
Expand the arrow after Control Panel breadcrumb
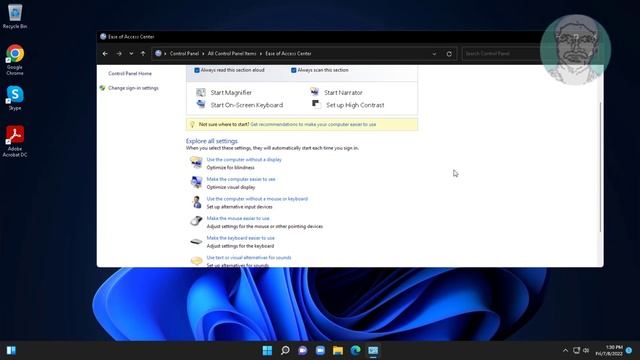203,53
